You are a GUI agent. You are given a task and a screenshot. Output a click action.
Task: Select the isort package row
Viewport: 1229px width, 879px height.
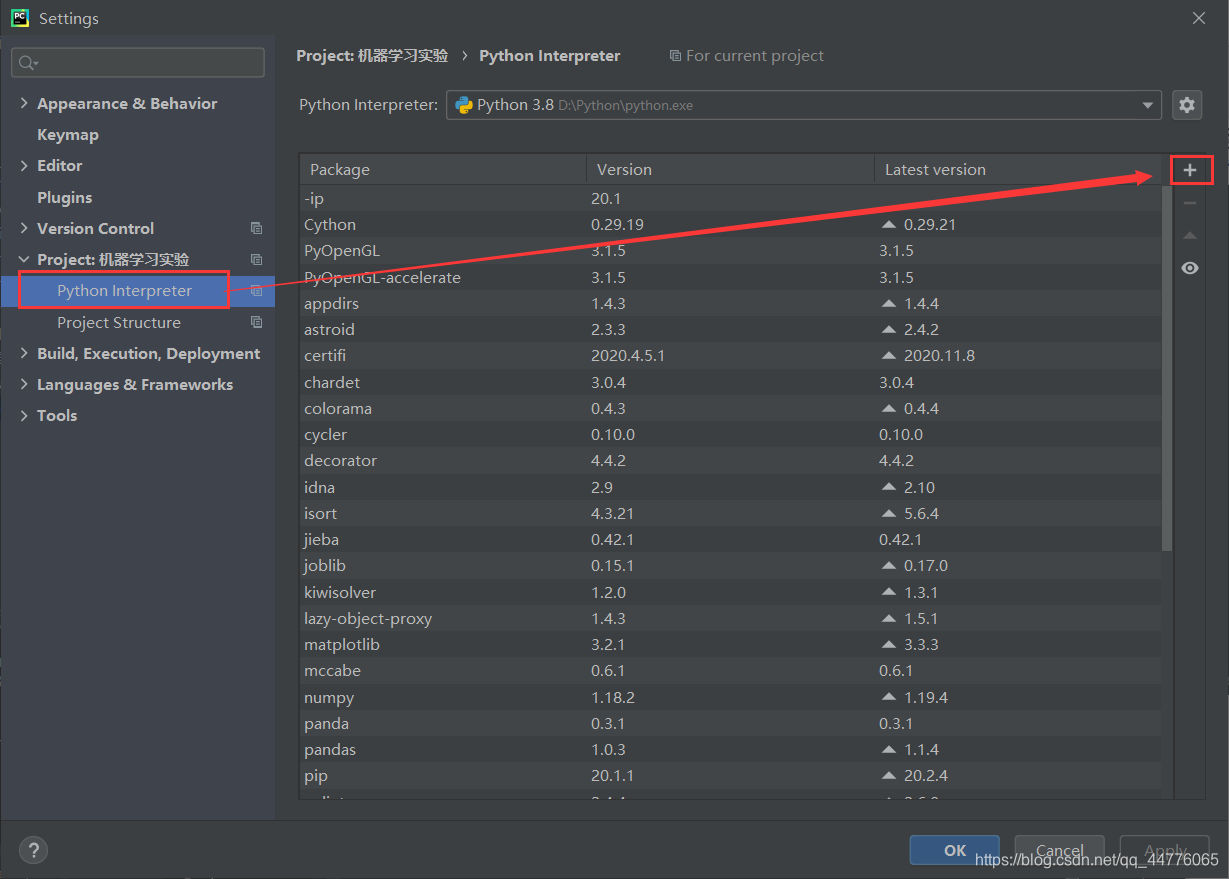[x=730, y=513]
